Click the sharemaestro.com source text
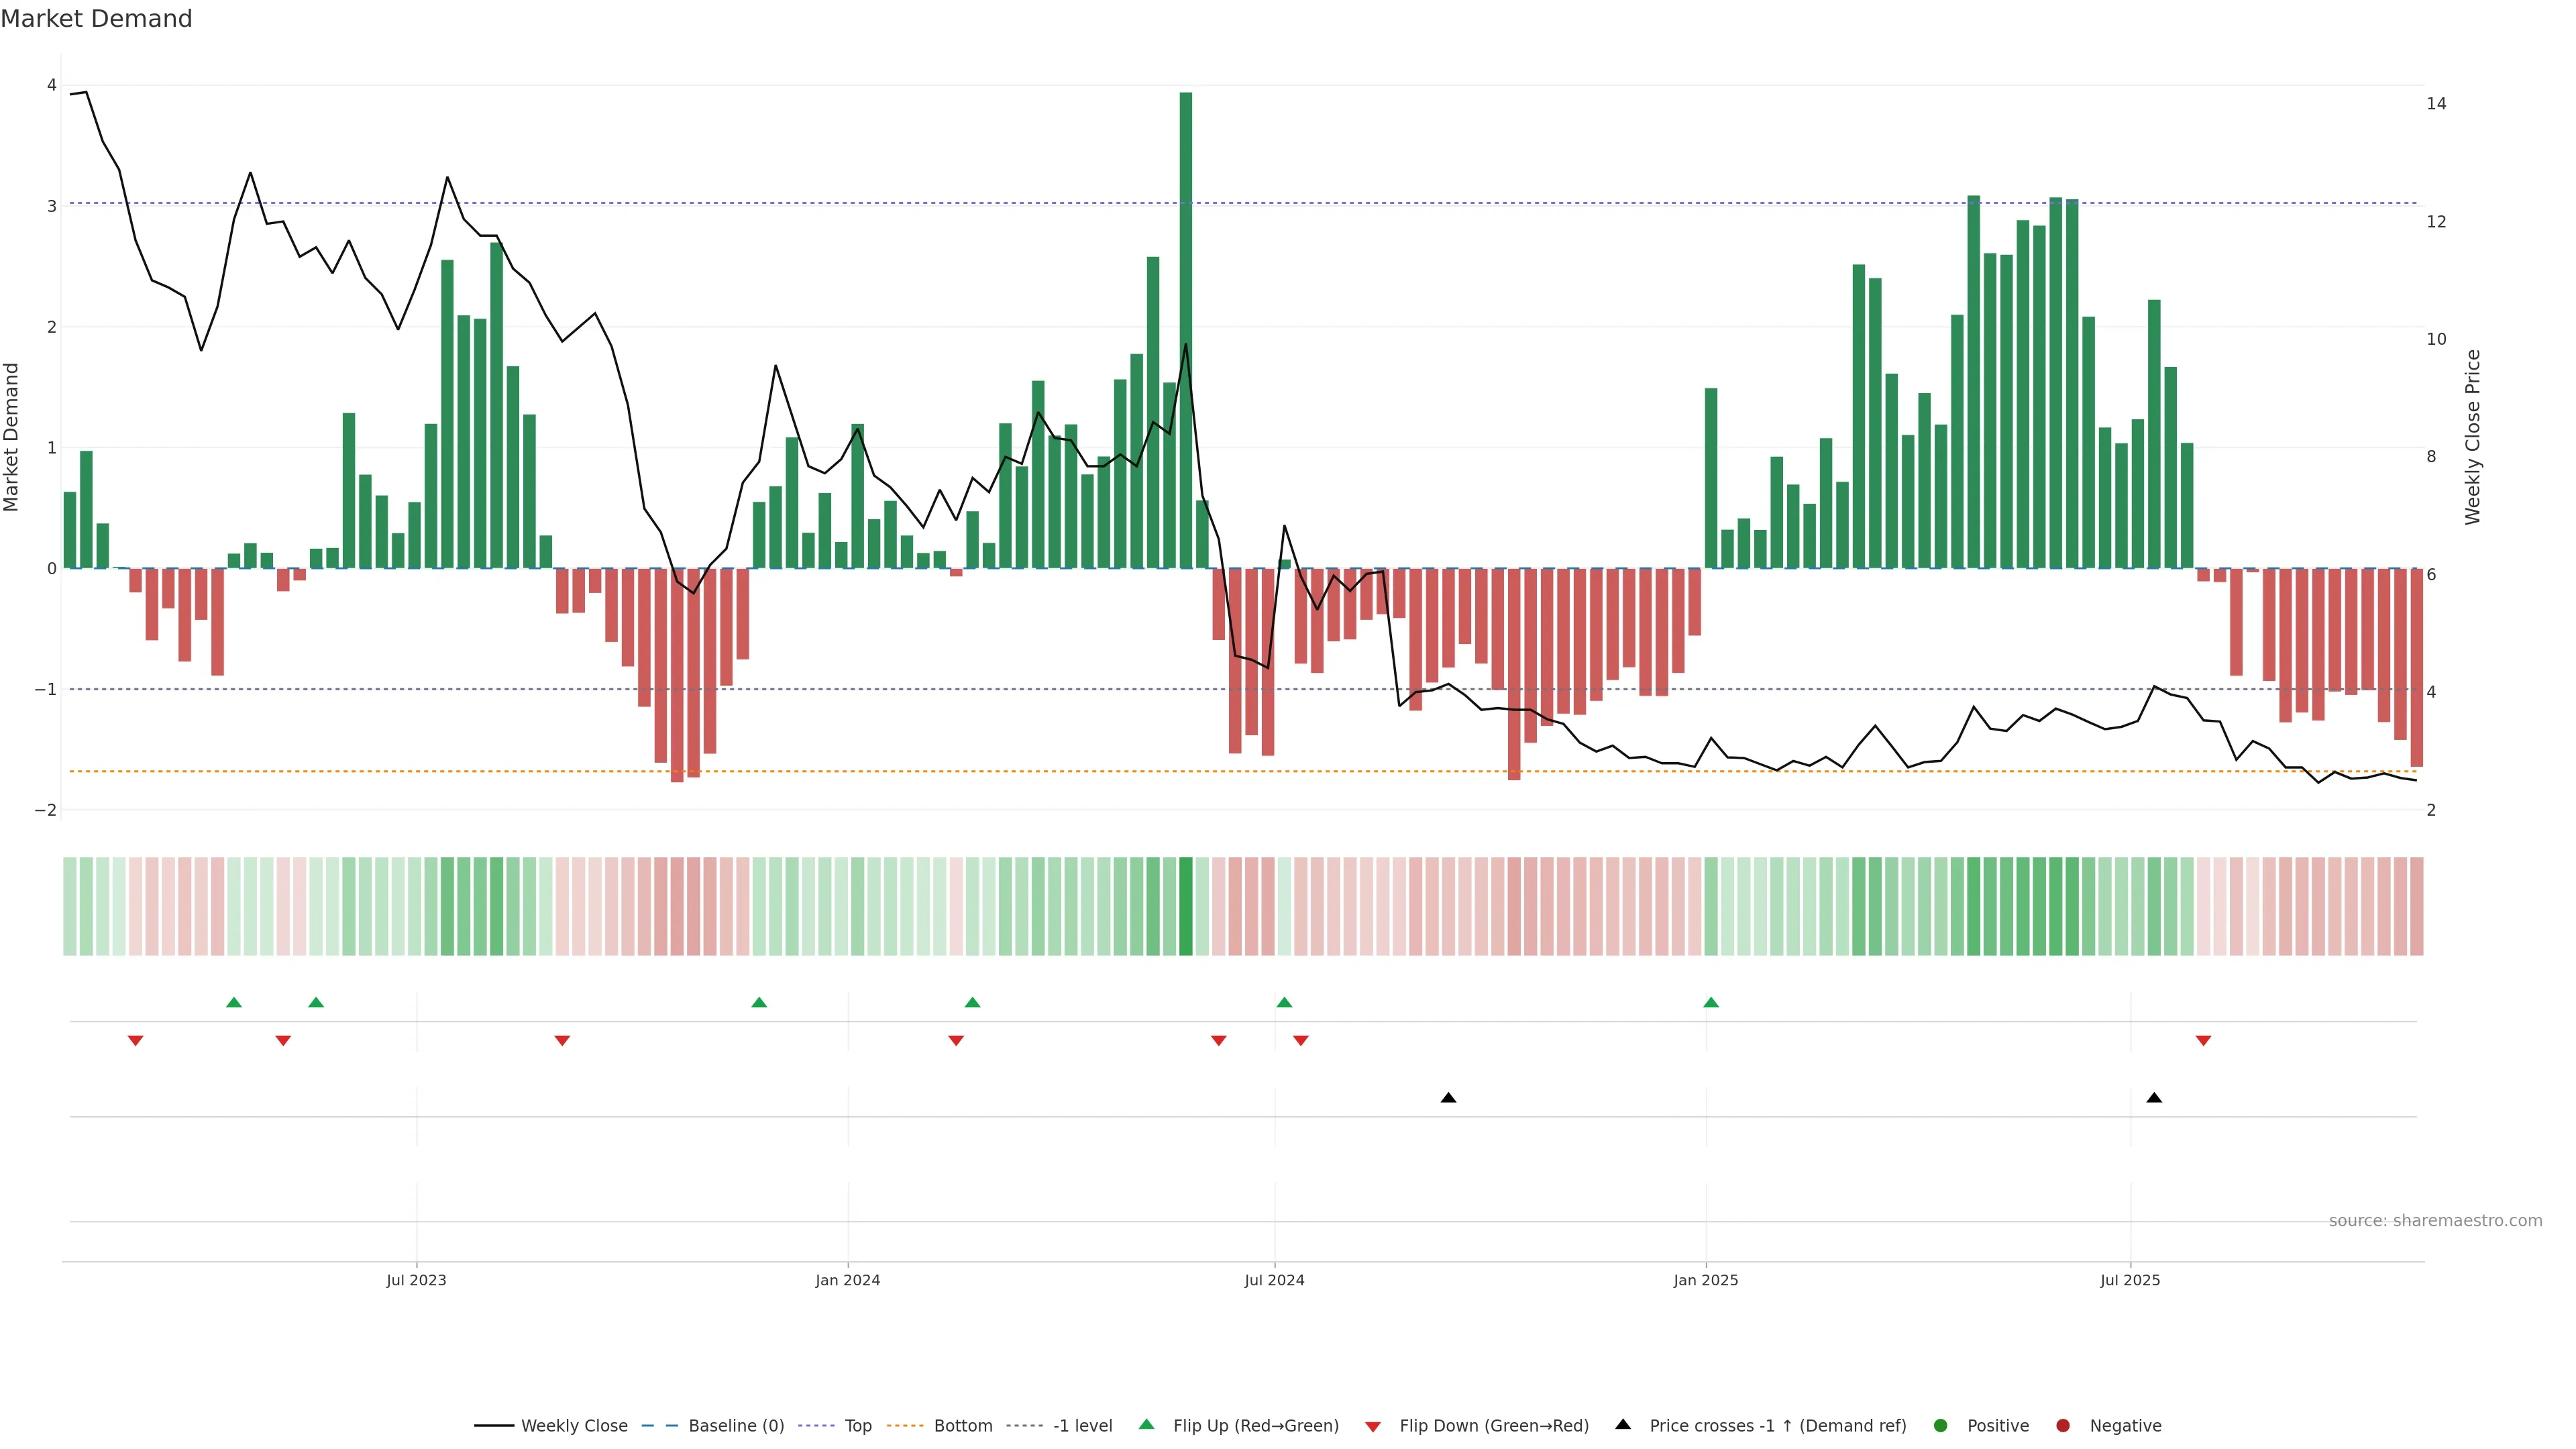This screenshot has width=2576, height=1449. click(2435, 1221)
